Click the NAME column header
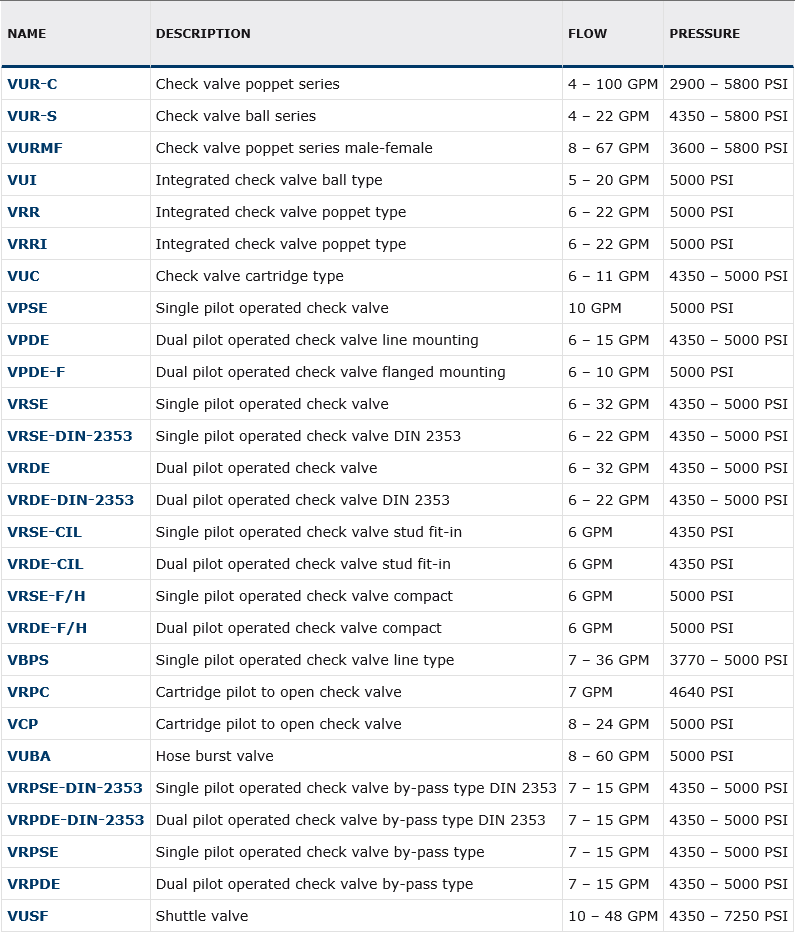This screenshot has width=795, height=933. tap(27, 34)
